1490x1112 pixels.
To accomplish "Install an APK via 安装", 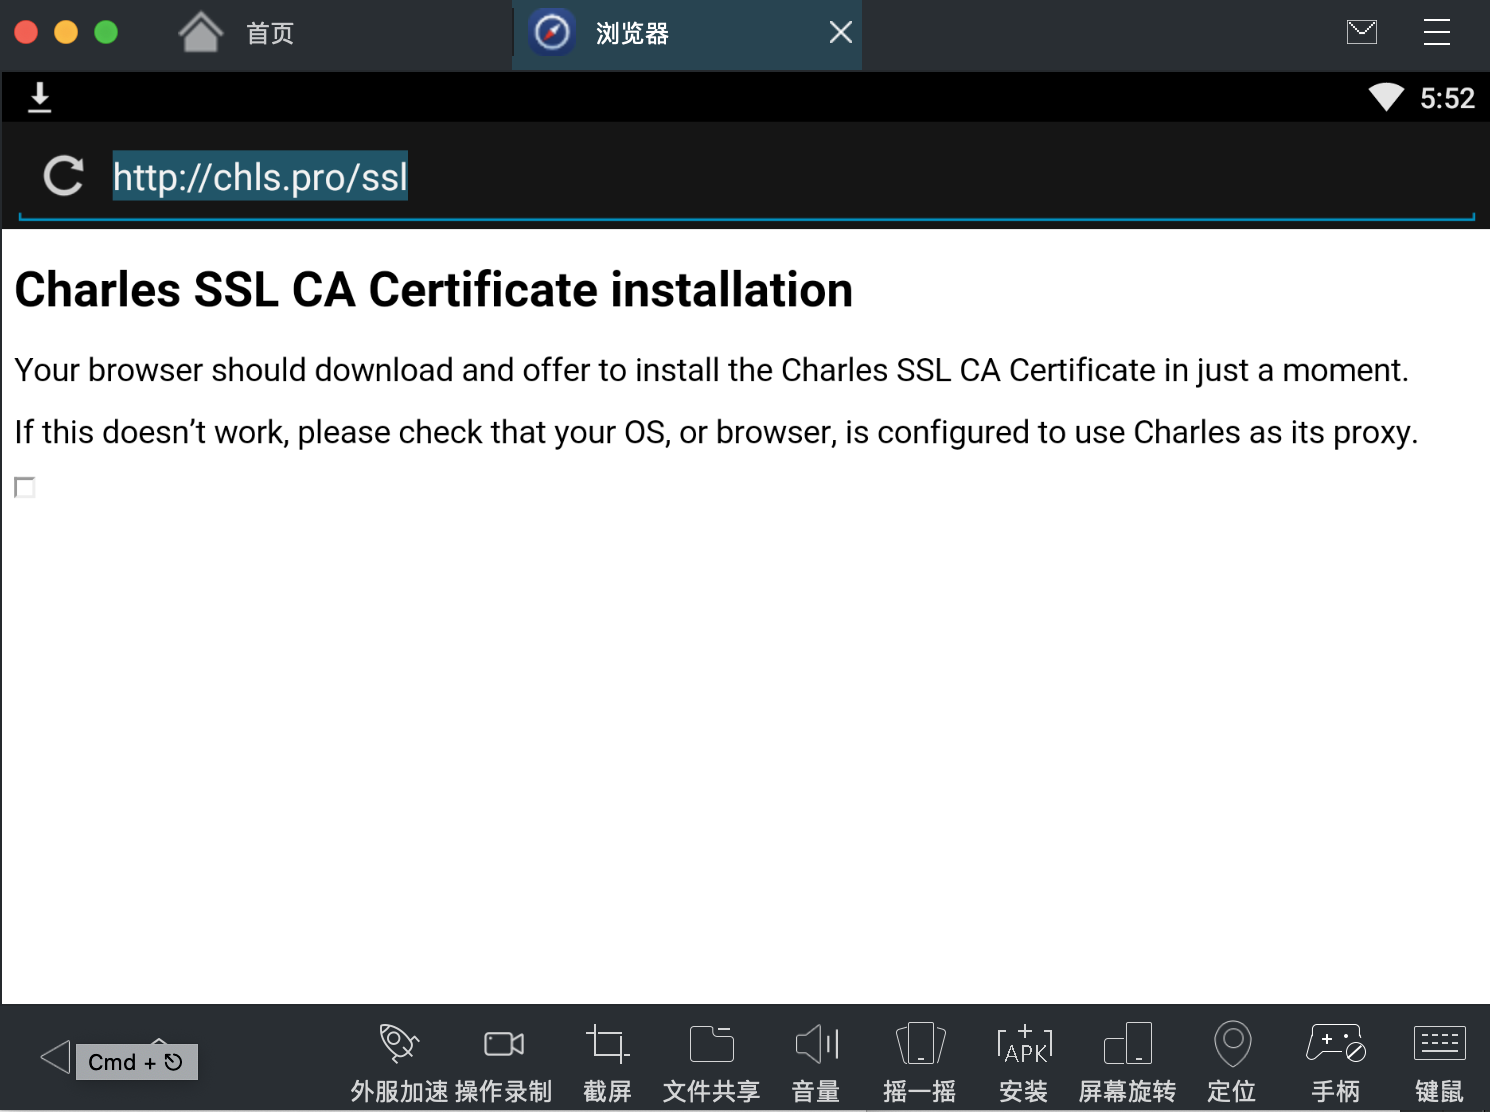I will point(1024,1064).
